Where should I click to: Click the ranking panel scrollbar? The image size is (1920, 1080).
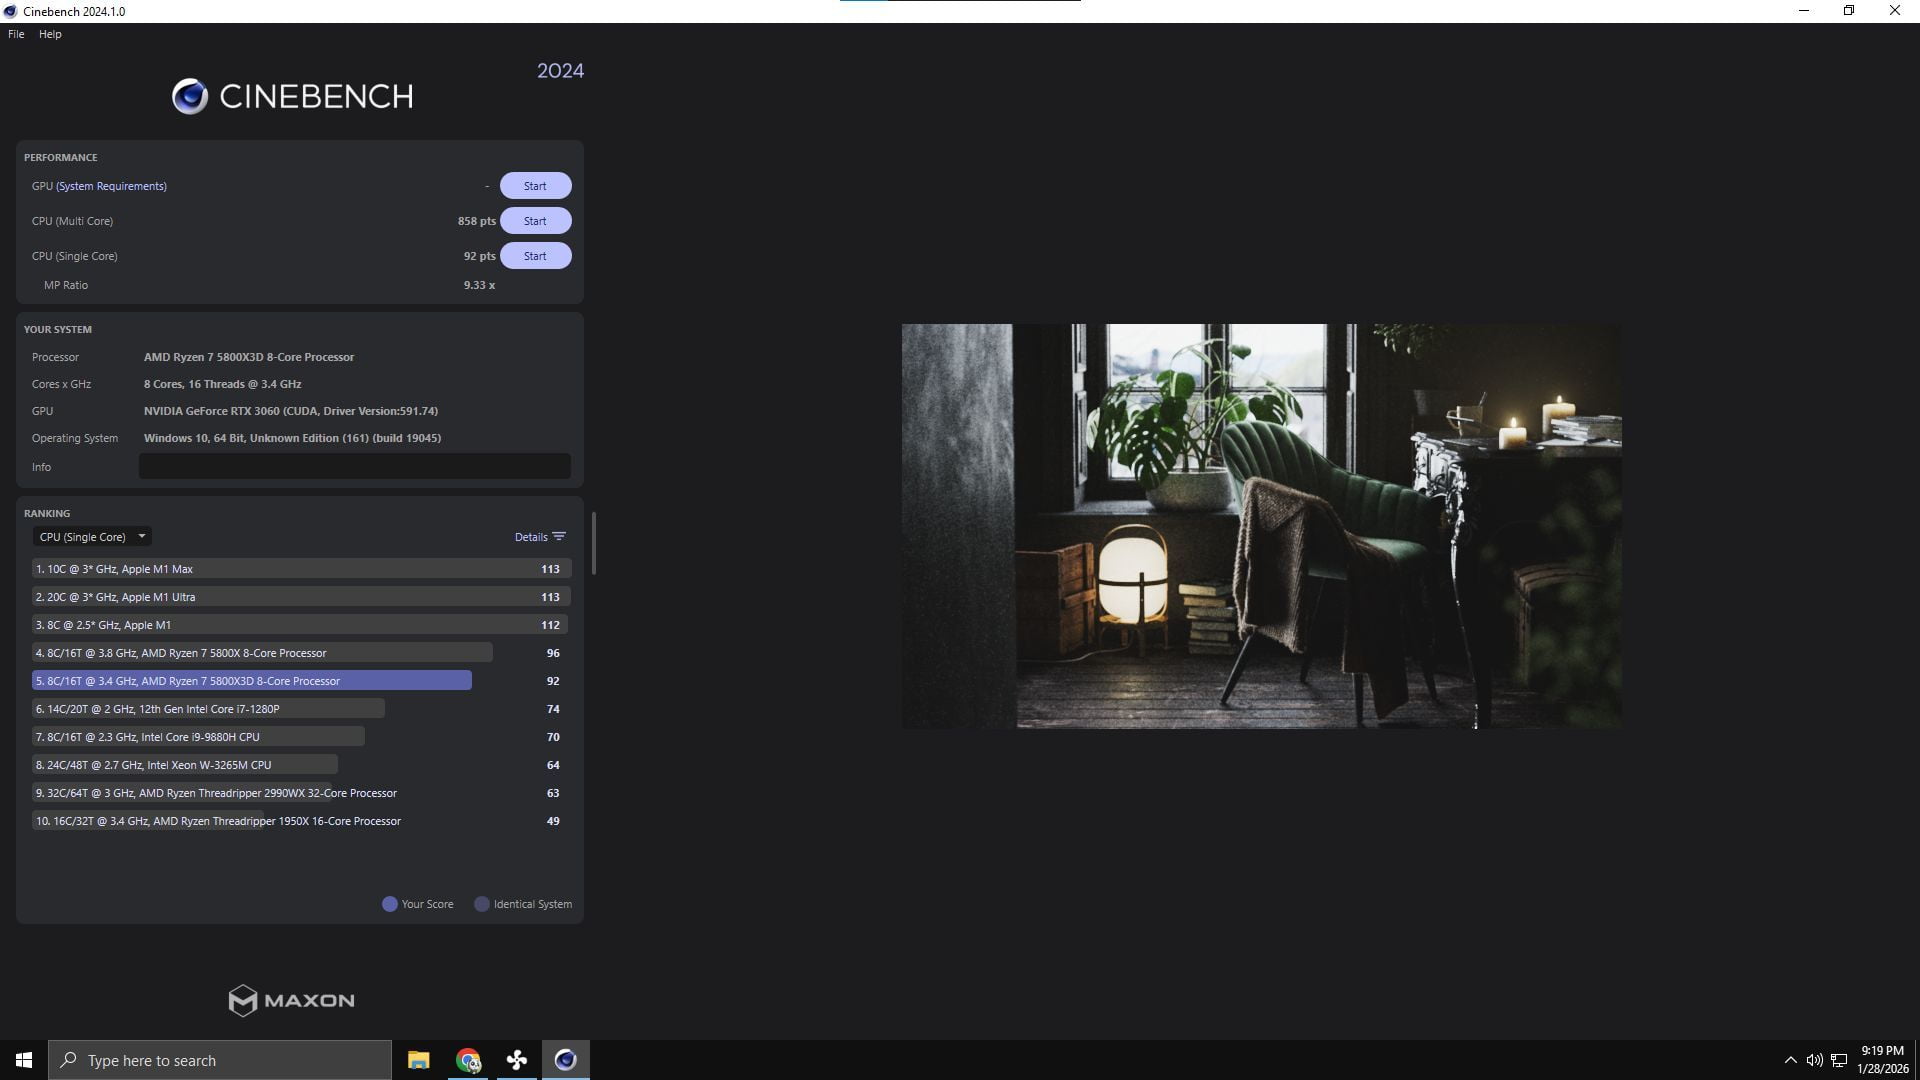click(594, 543)
